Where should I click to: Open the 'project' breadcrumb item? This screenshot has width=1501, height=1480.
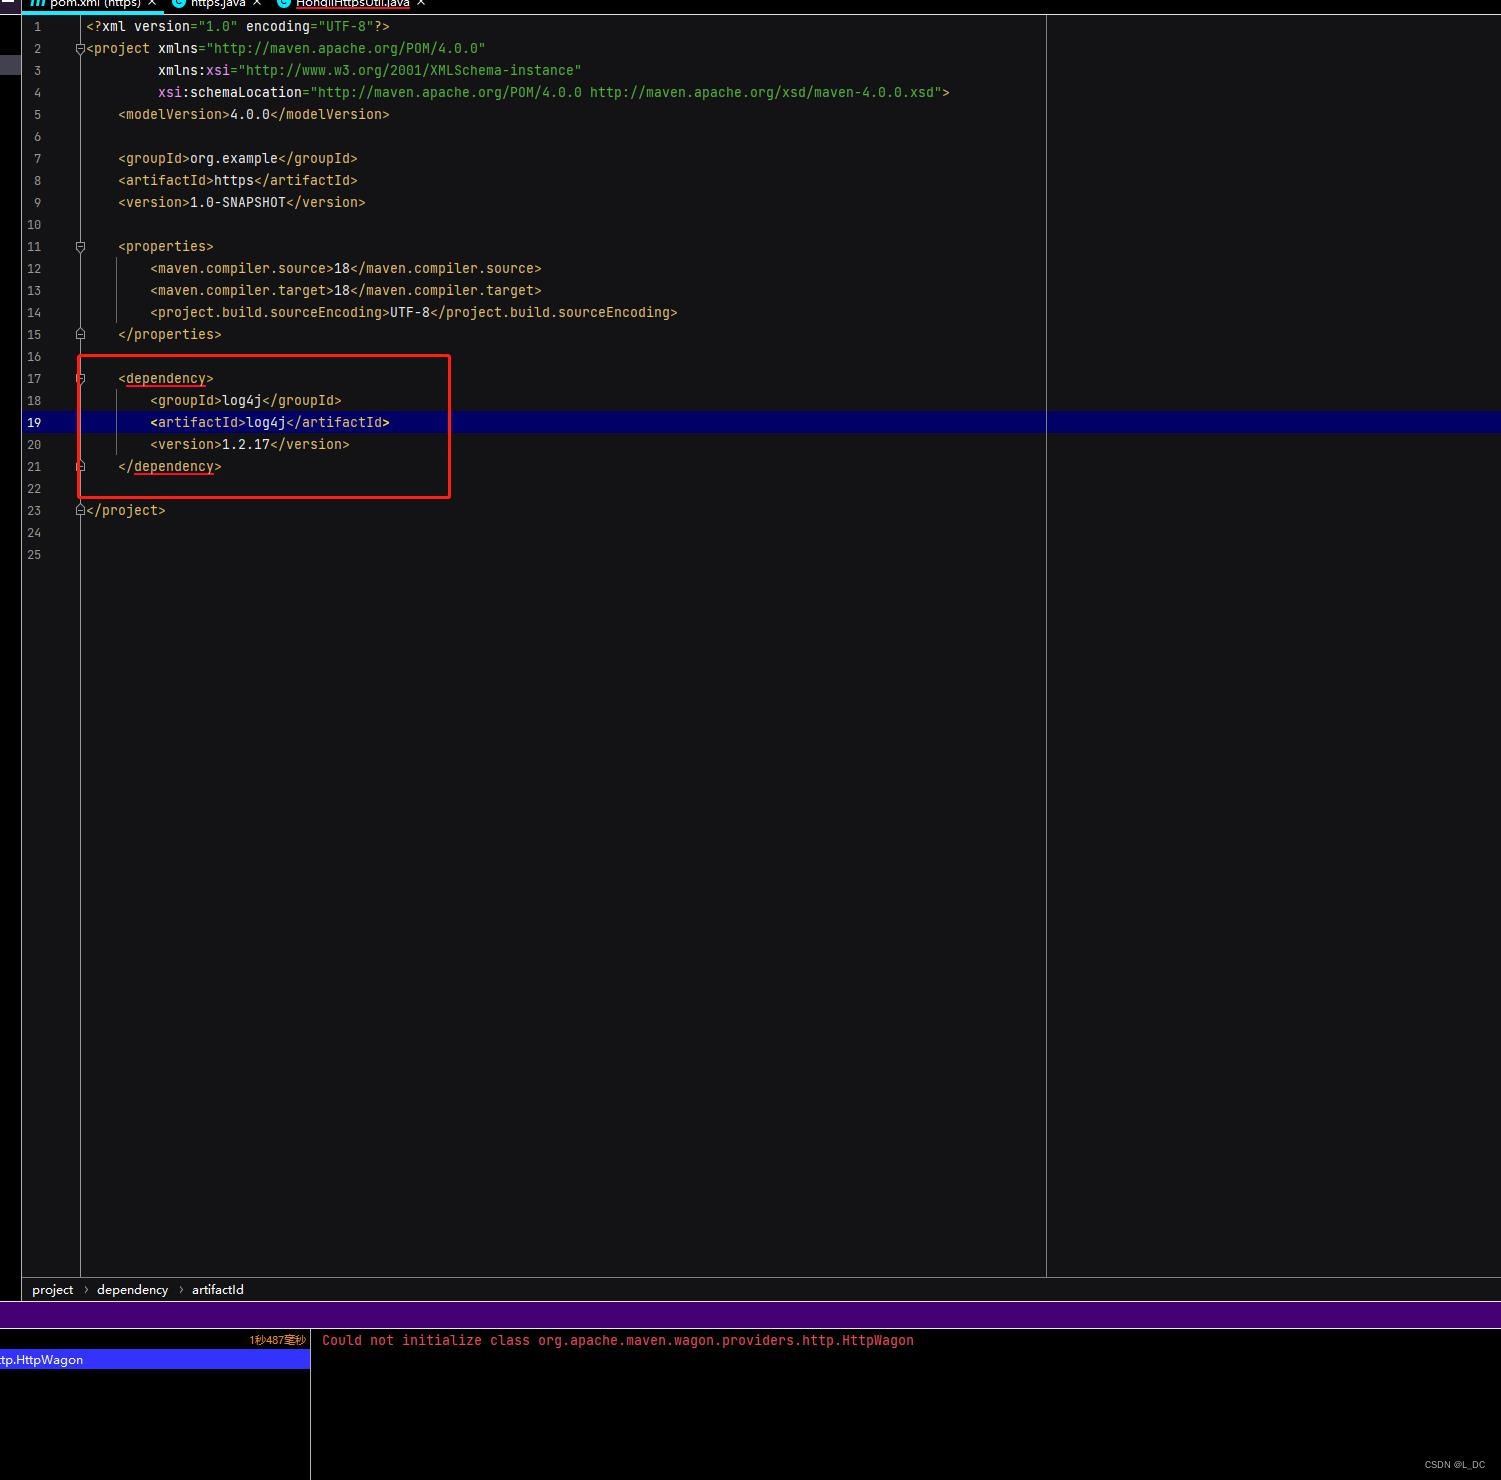[x=52, y=1289]
